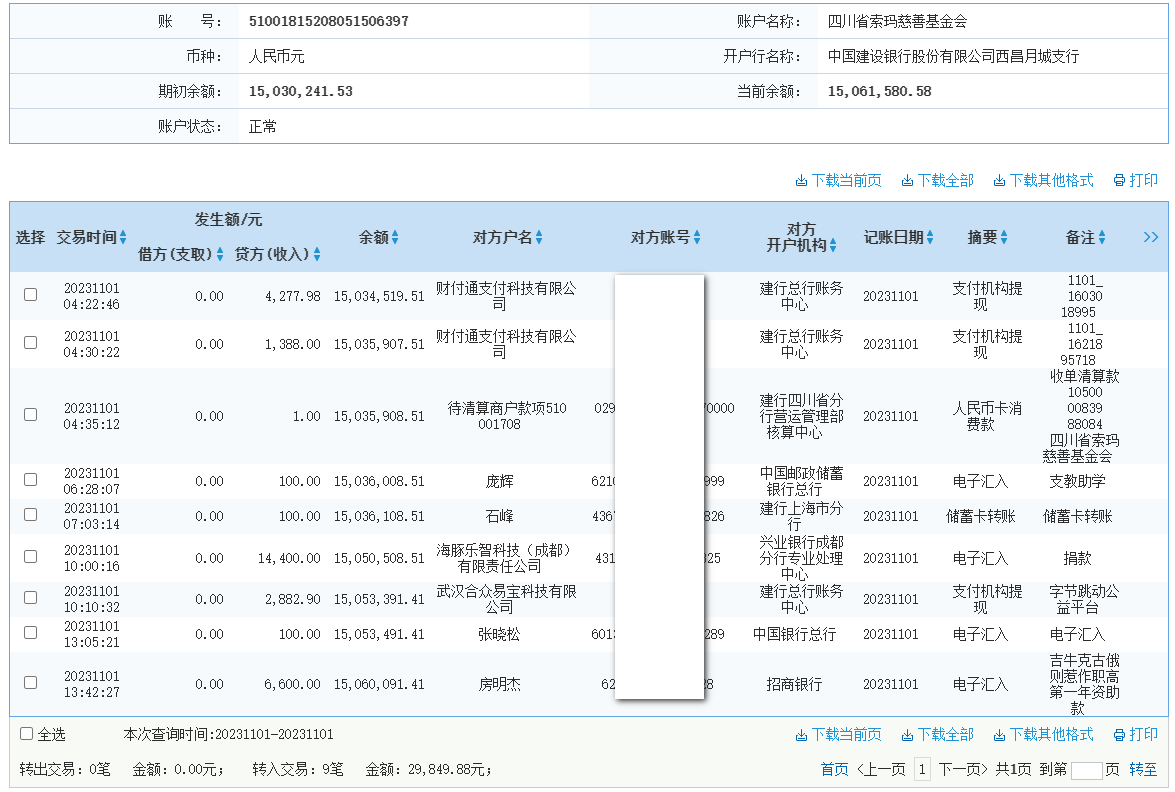Sort by 对方开户机构 column arrows
1175x792 pixels.
click(833, 246)
